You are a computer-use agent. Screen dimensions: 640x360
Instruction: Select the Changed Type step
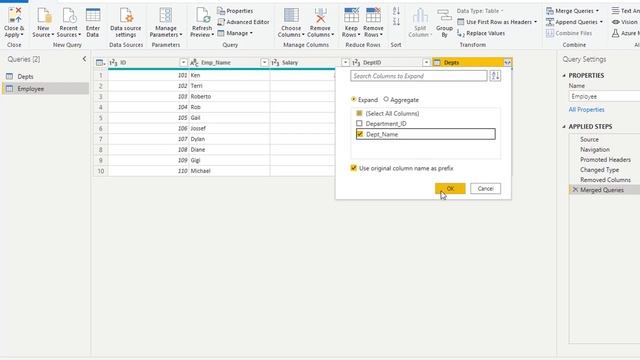pos(599,170)
